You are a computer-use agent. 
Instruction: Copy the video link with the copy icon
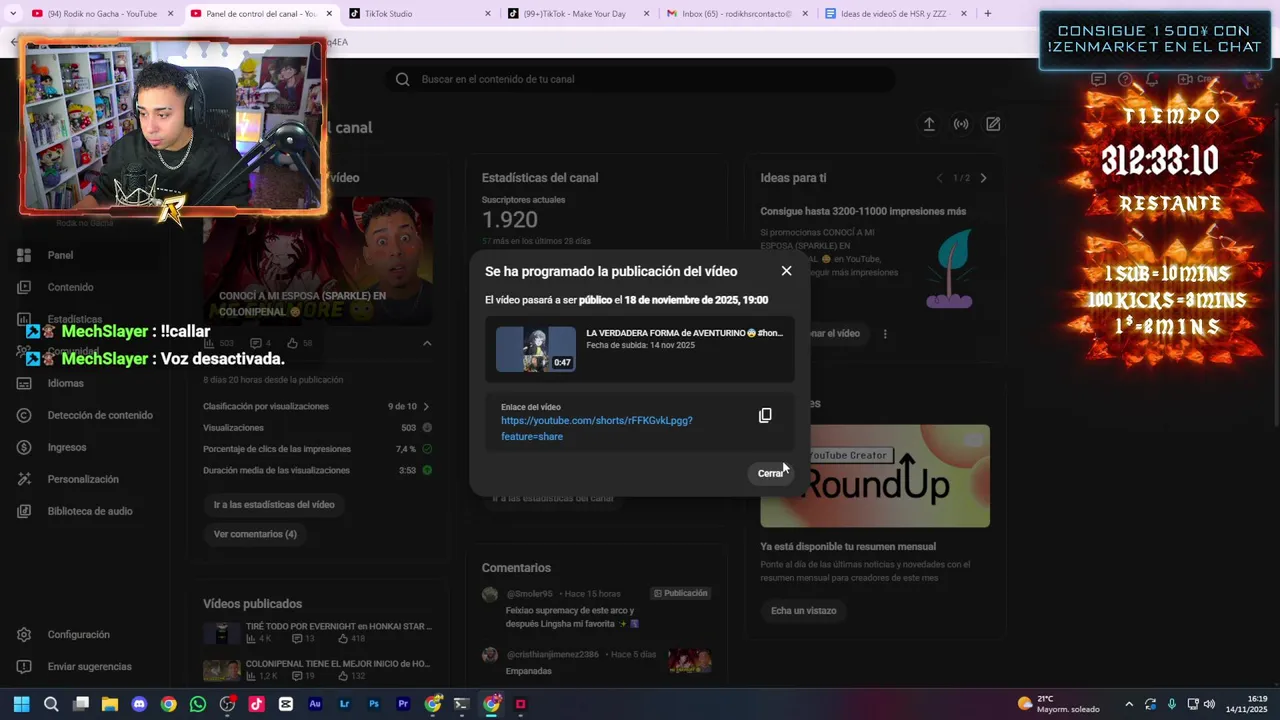point(765,415)
